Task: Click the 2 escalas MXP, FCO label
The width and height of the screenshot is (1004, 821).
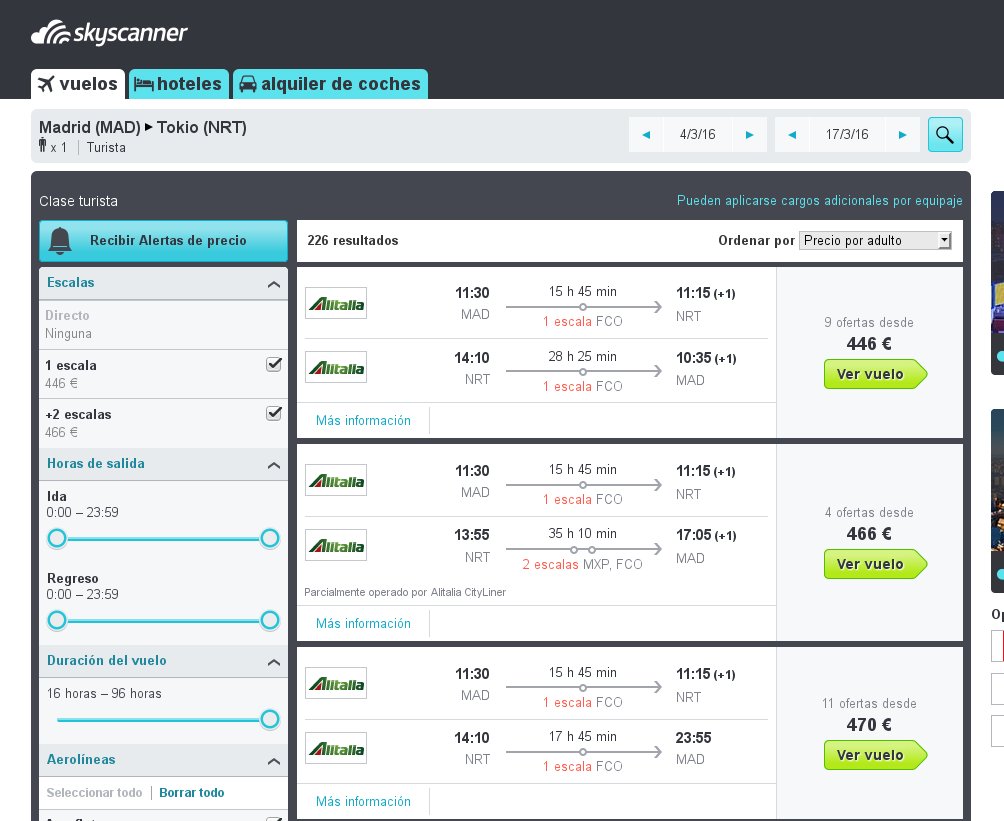Action: click(x=582, y=565)
